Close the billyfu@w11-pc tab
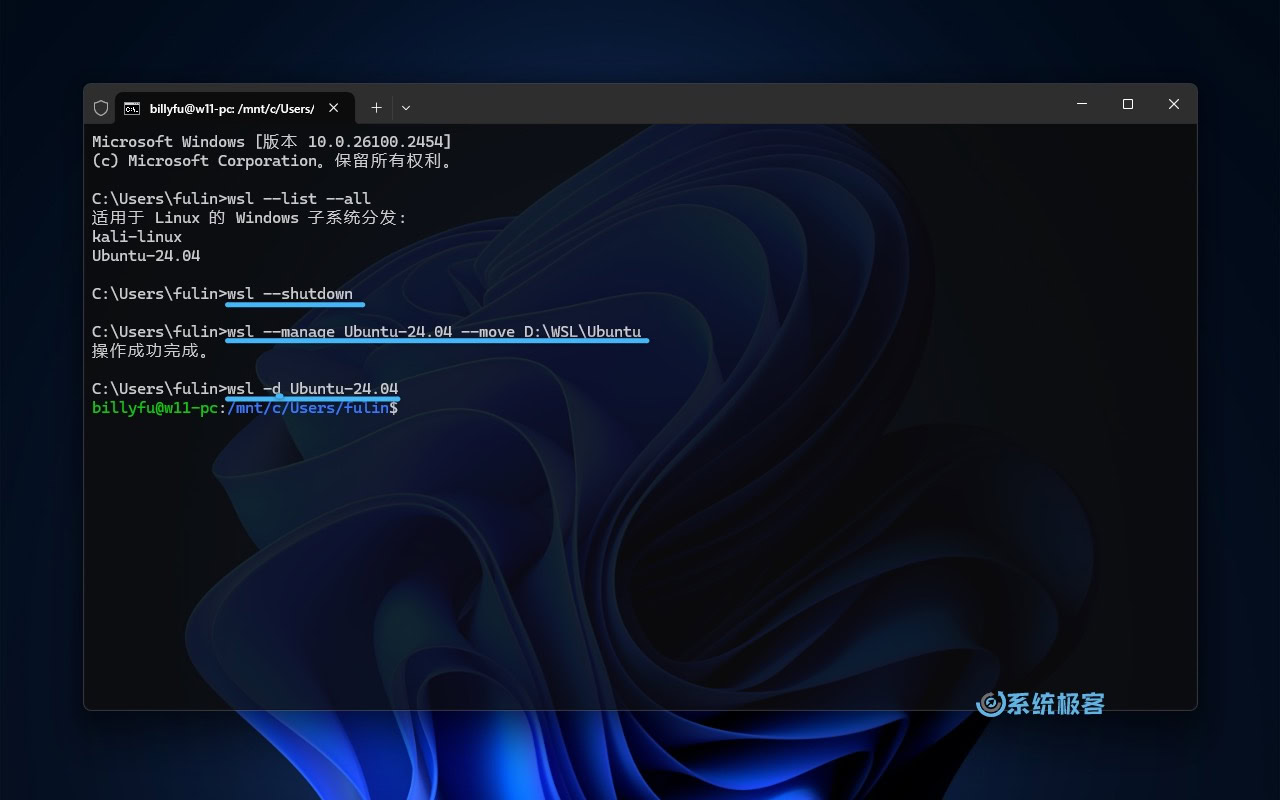 coord(334,107)
